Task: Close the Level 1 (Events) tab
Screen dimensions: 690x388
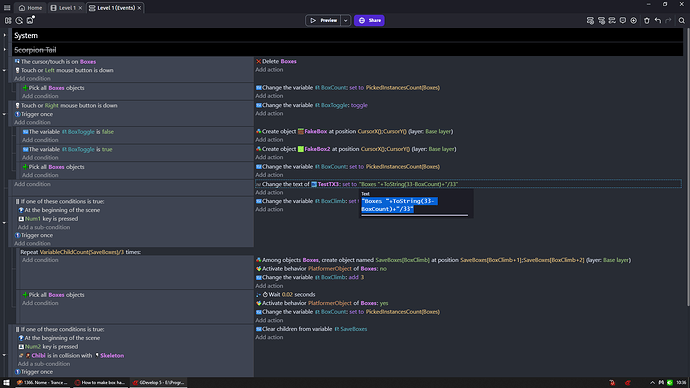Action: (139, 8)
